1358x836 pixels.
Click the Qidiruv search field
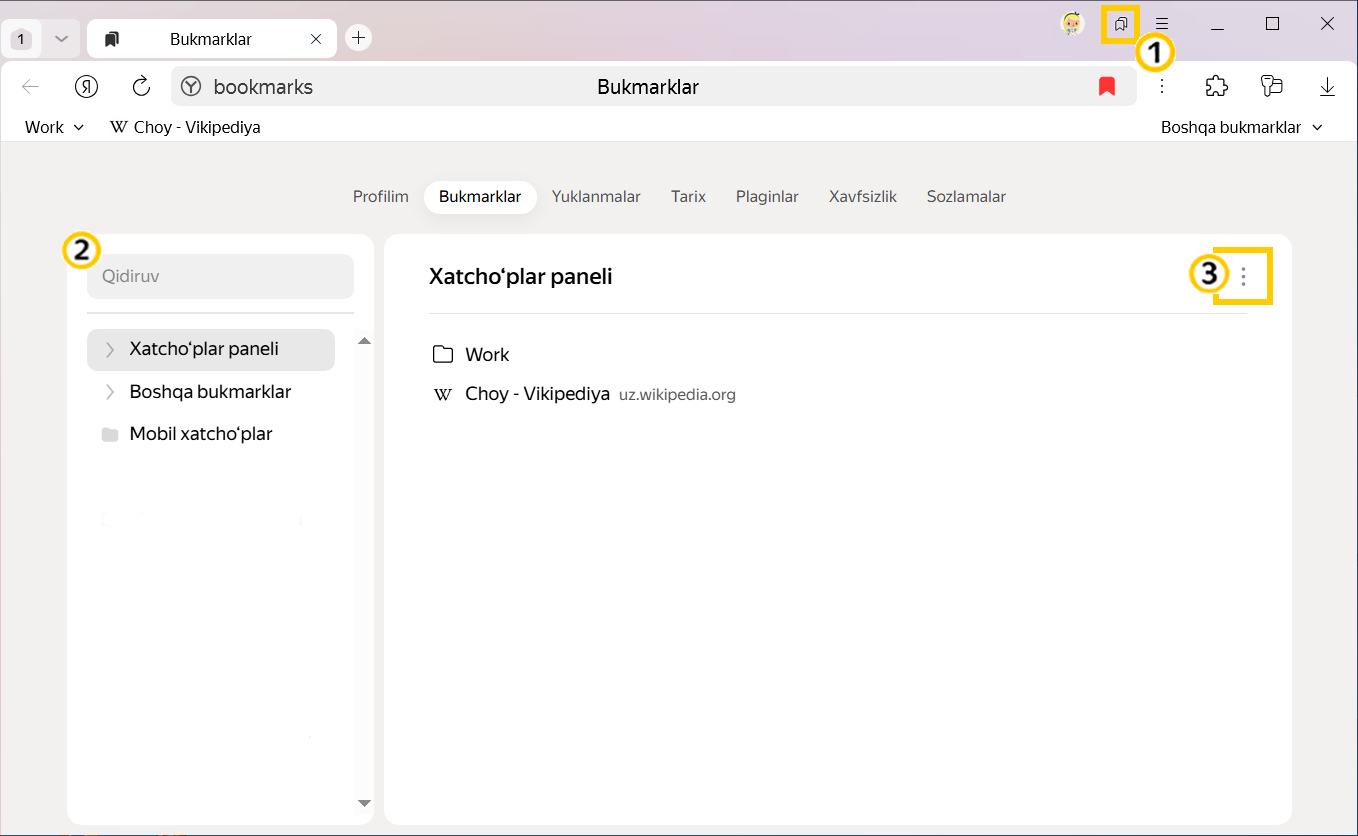click(x=220, y=276)
